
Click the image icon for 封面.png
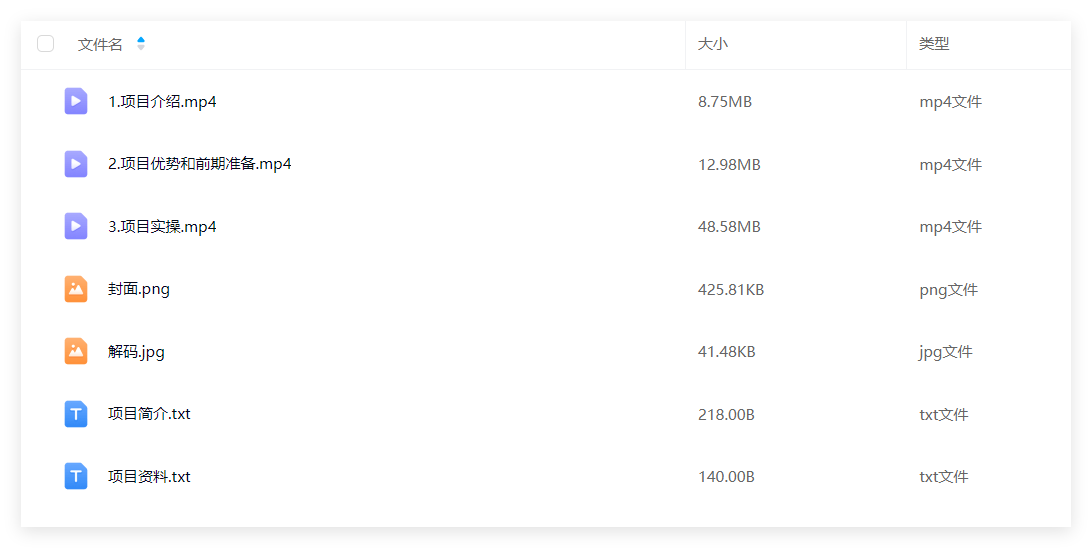[x=76, y=289]
